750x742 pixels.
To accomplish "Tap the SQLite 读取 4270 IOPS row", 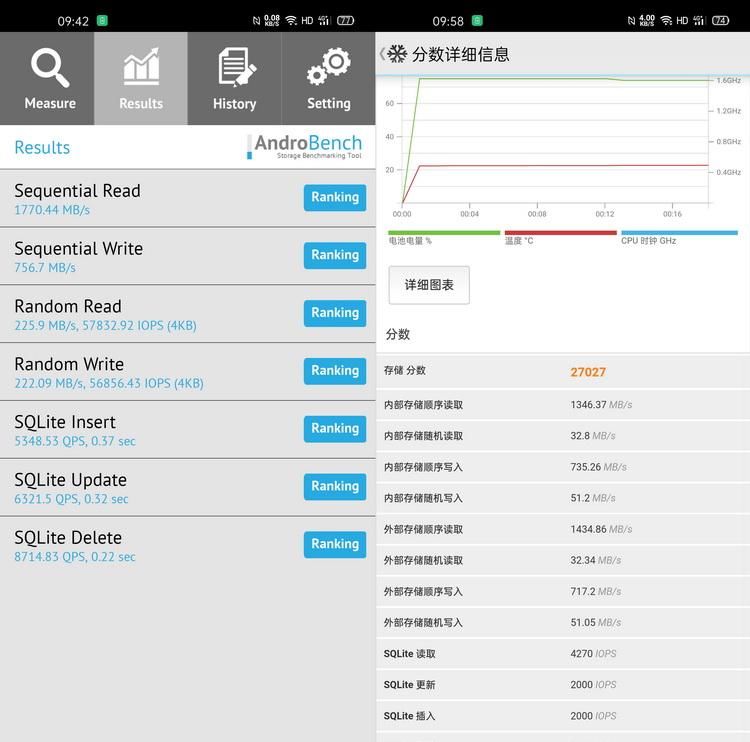I will click(562, 653).
